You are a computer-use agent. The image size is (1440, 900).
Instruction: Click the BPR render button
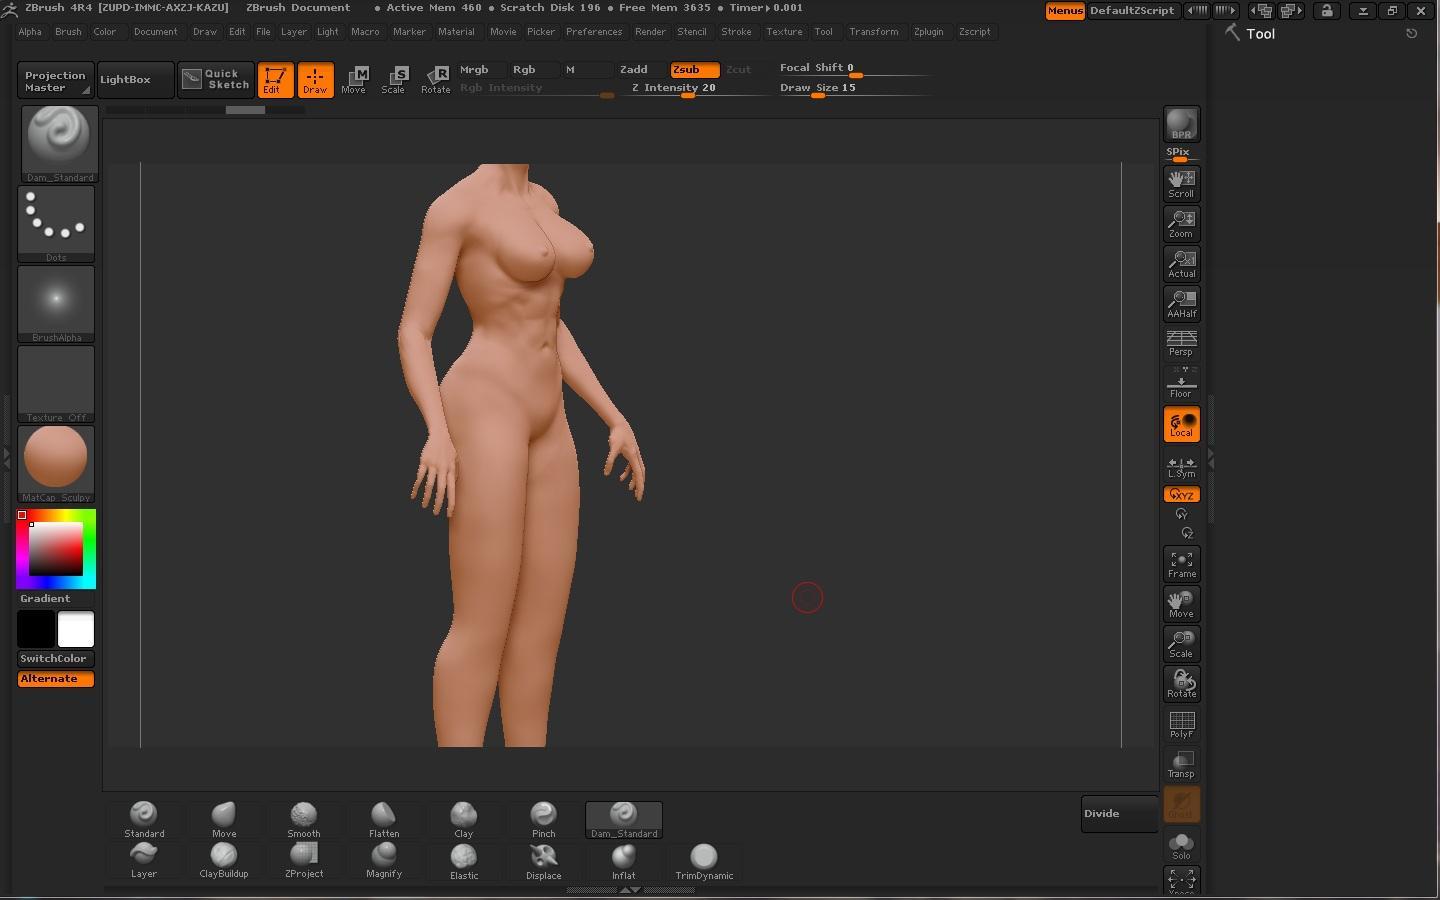tap(1181, 124)
